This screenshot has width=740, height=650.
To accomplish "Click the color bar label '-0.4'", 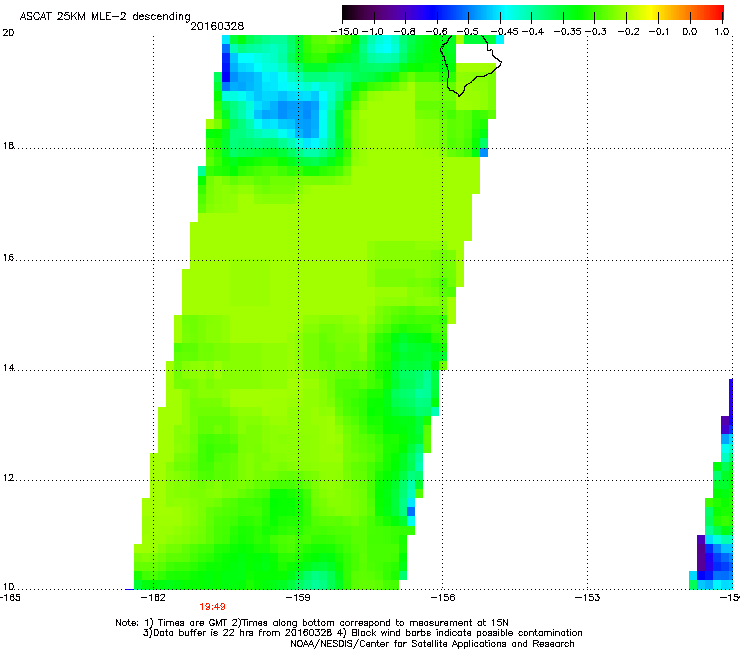I will pos(533,32).
